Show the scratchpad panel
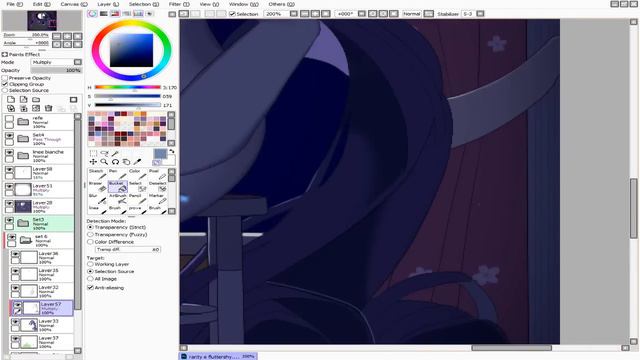 (x=150, y=13)
